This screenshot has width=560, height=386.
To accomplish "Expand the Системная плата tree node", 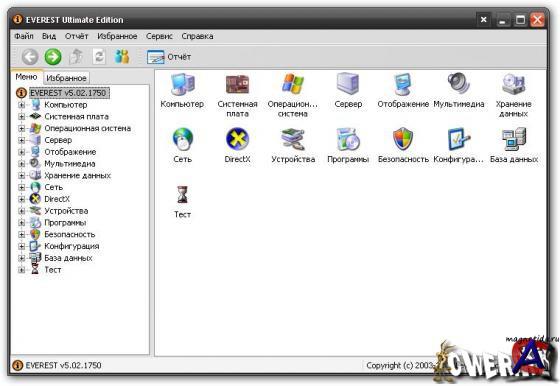I will 21,117.
